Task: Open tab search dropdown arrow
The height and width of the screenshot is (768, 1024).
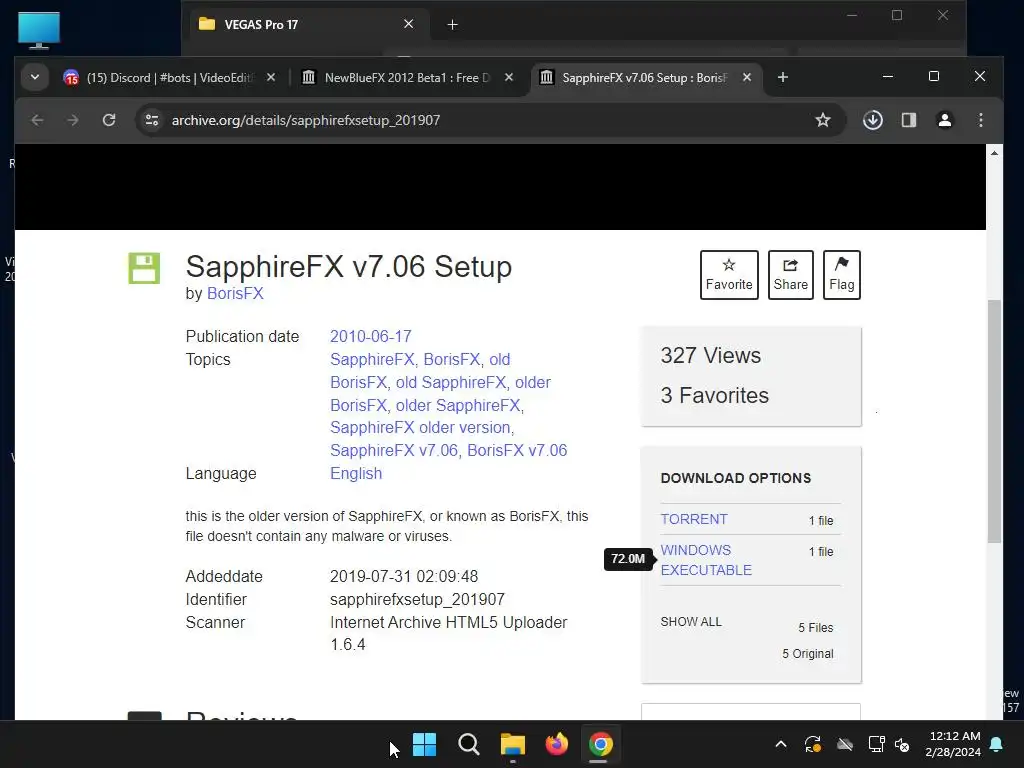Action: [x=35, y=78]
